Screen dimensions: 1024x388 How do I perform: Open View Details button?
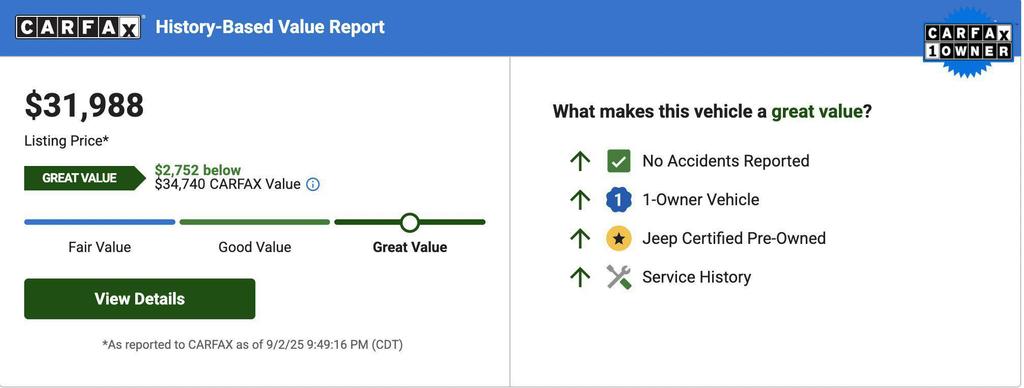point(140,299)
